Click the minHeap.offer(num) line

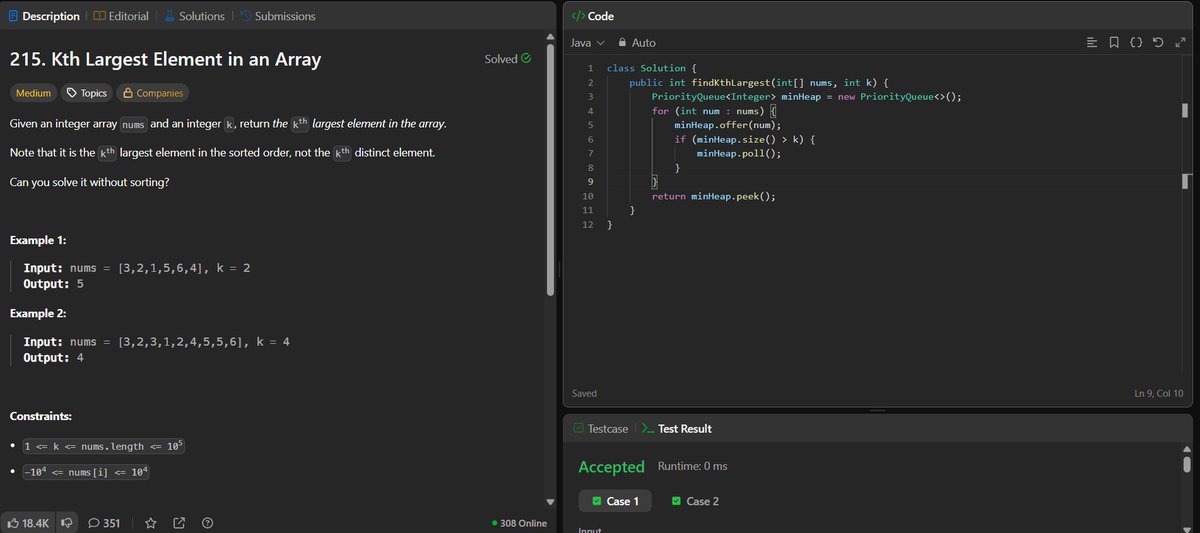[726, 125]
